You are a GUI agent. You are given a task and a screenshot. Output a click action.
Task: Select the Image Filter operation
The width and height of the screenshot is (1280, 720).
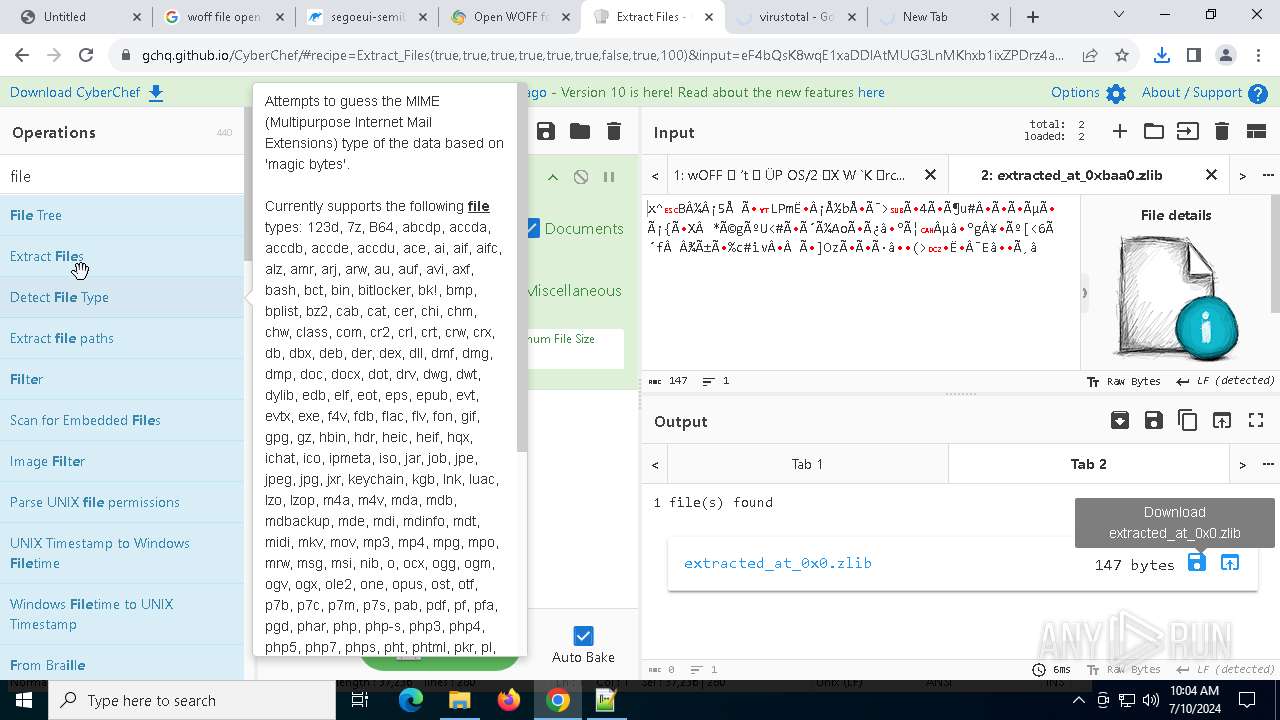click(x=122, y=461)
